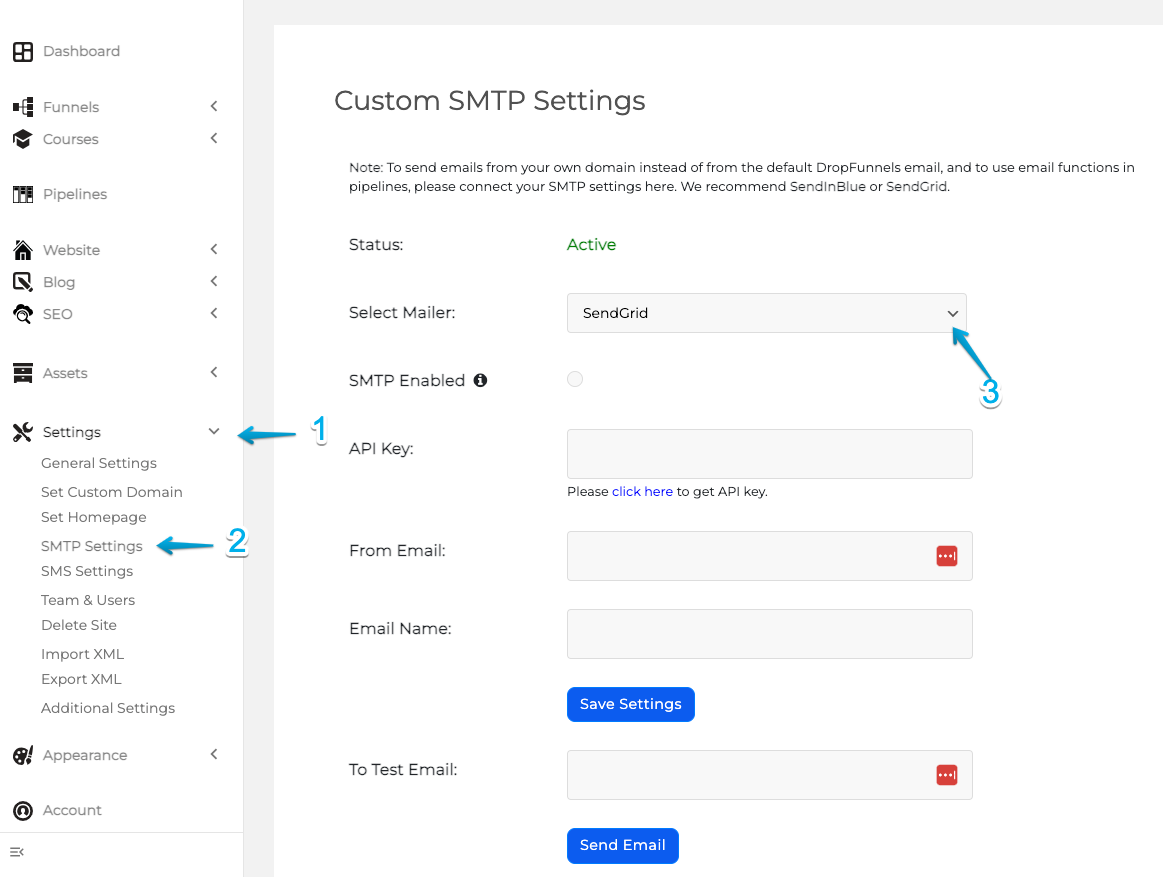Click the collapse sidebar arrow at bottom
1163x877 pixels.
pos(16,852)
